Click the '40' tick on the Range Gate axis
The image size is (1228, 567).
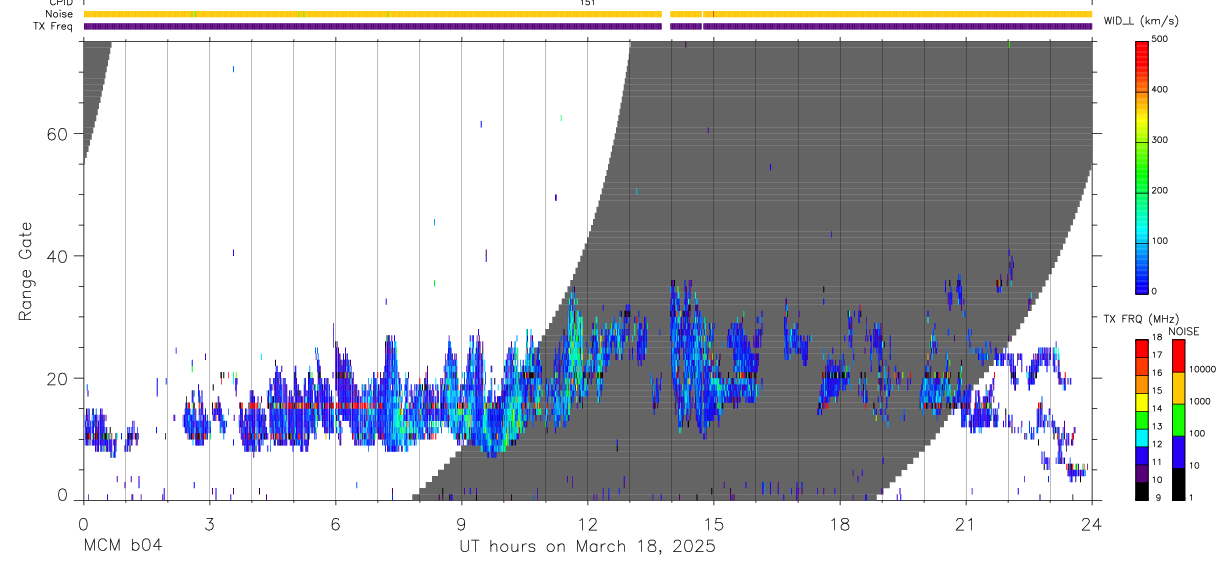(x=58, y=256)
